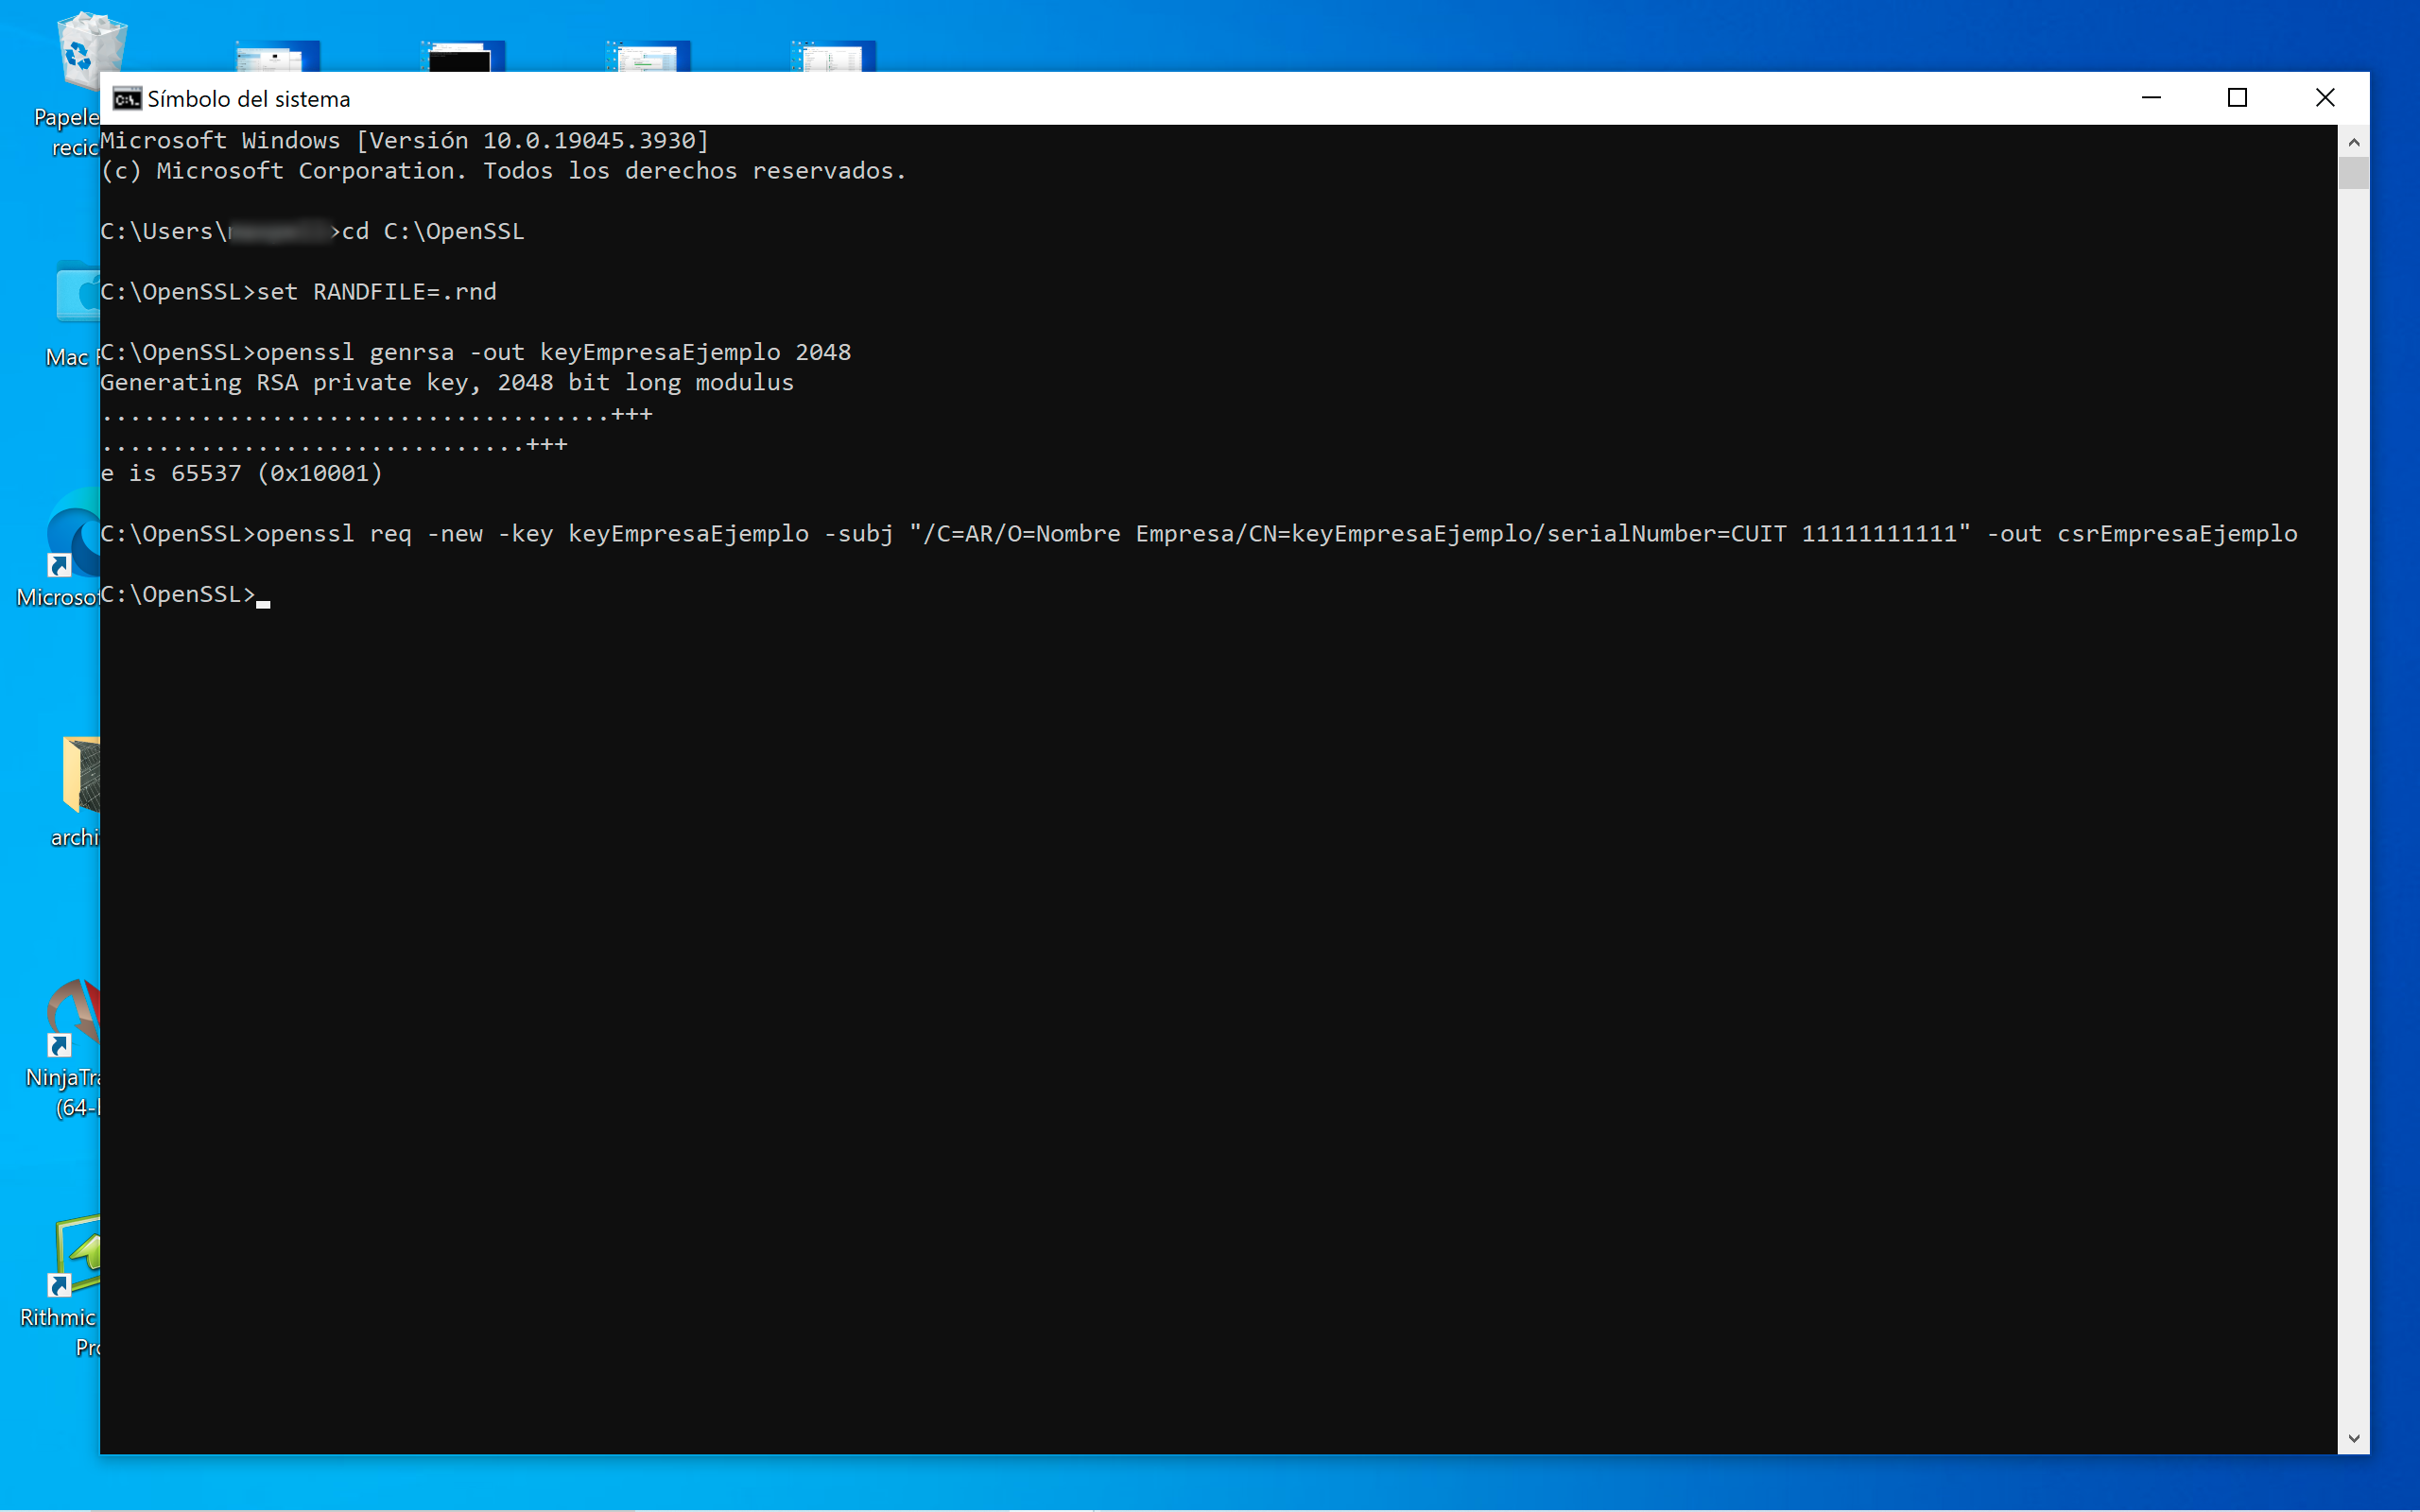Click the 'Símbolo del sistema' title text

(249, 99)
